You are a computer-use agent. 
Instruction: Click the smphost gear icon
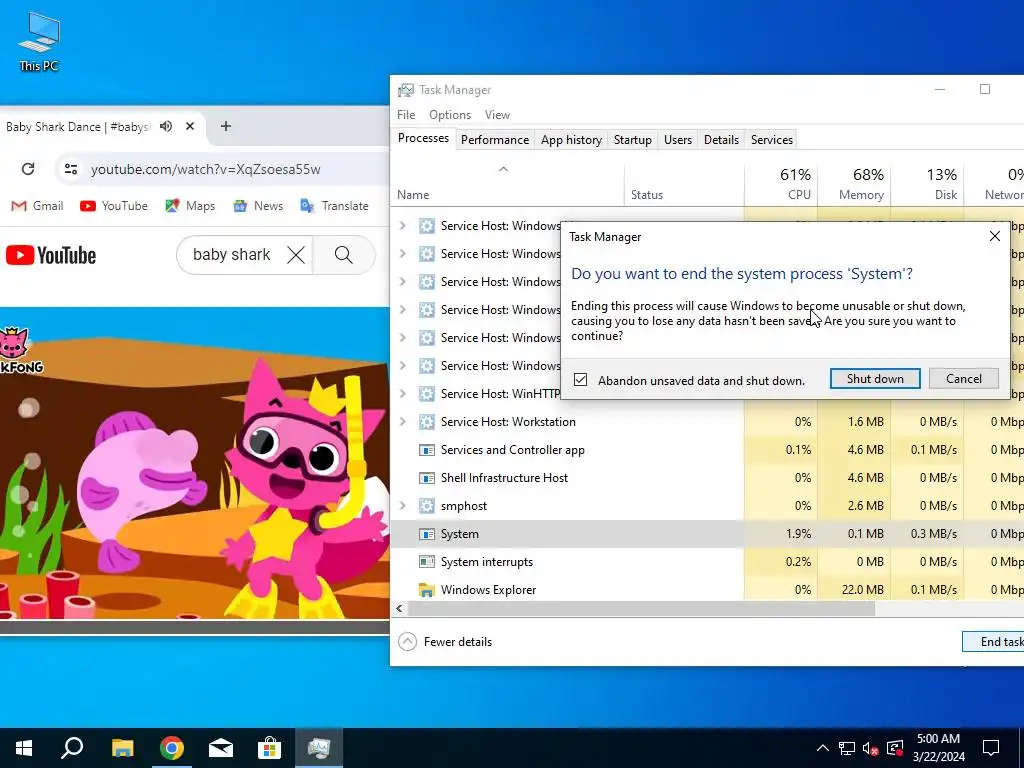426,506
